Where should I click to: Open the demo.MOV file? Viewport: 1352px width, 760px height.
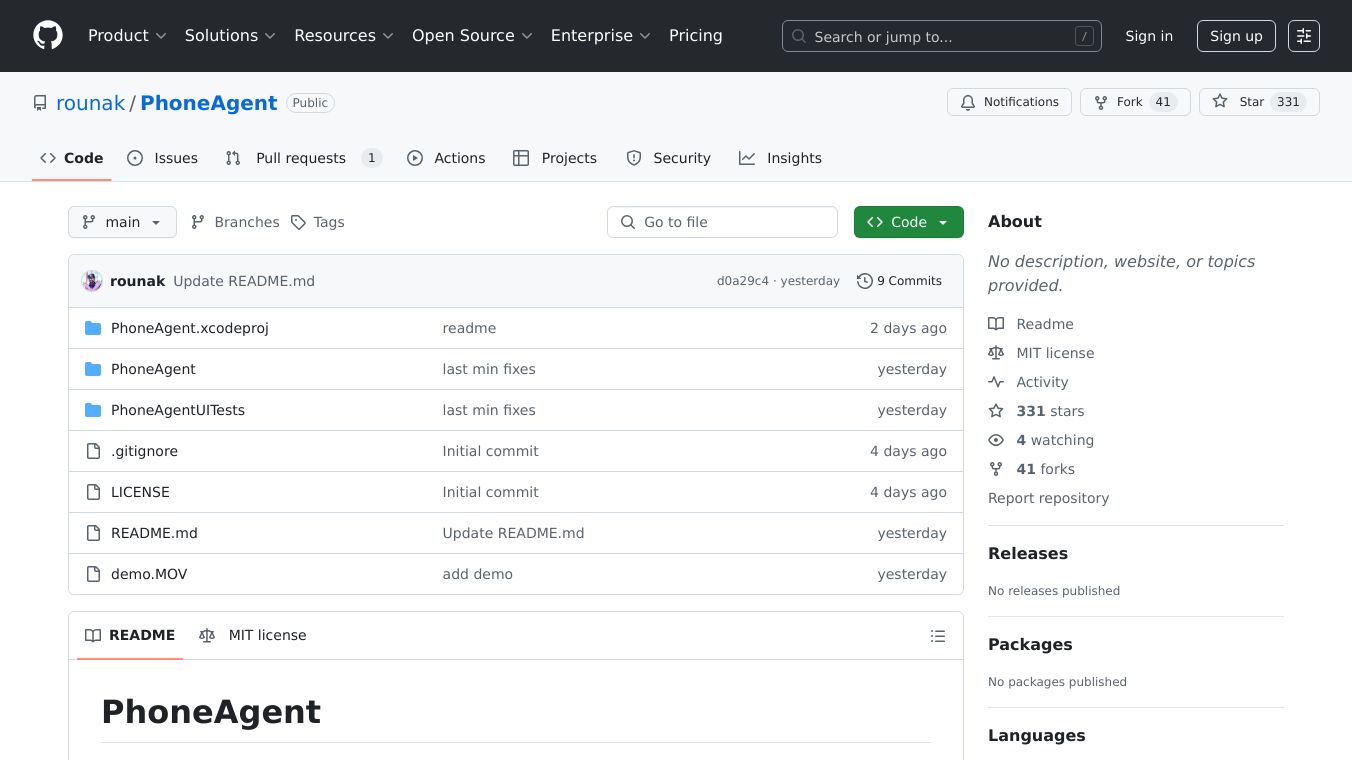click(x=149, y=574)
